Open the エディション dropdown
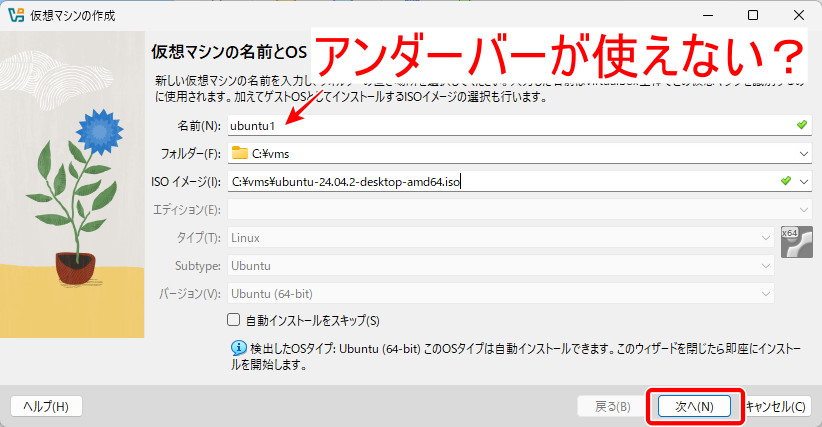This screenshot has width=822, height=427. 520,210
